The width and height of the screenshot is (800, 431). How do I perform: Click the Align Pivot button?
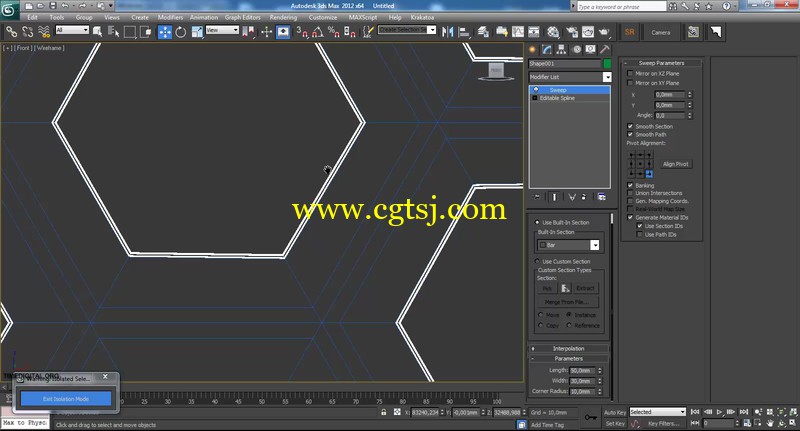point(676,164)
